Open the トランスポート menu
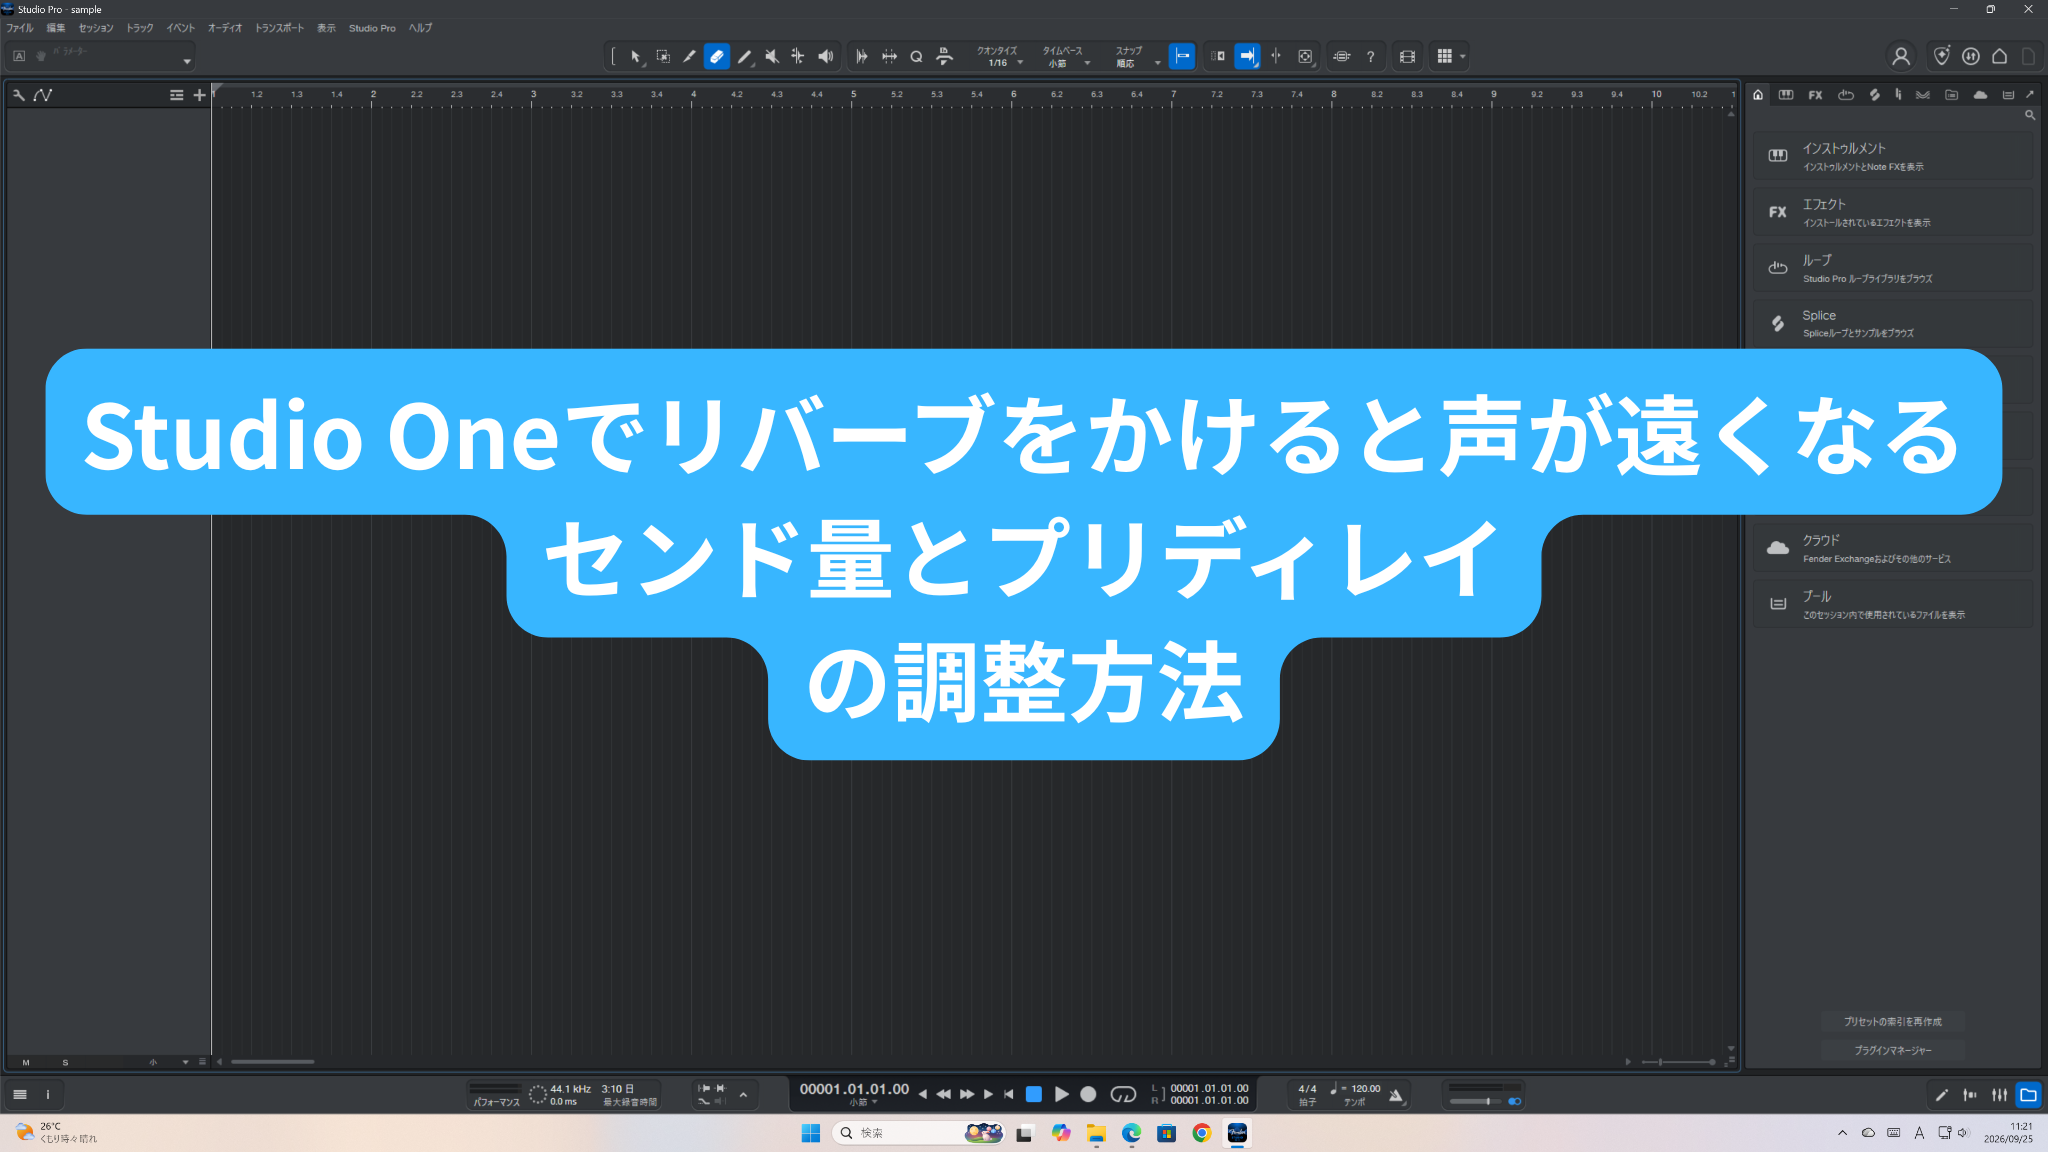The image size is (2048, 1152). pos(279,28)
